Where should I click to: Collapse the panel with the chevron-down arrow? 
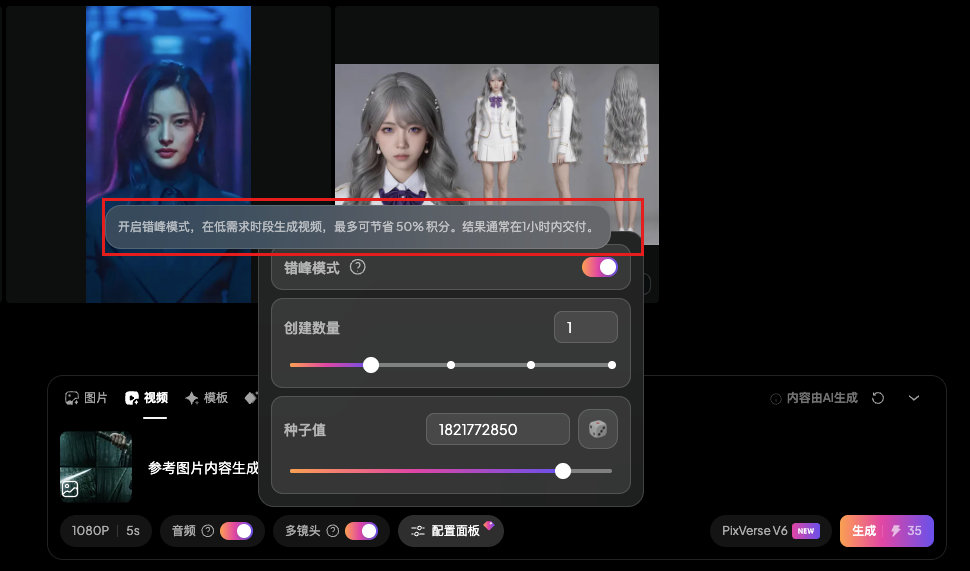click(914, 398)
